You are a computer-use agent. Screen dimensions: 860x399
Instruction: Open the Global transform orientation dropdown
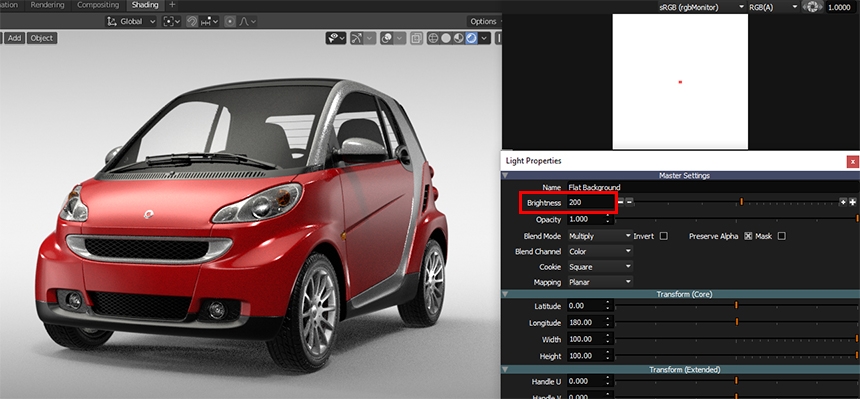pyautogui.click(x=131, y=21)
